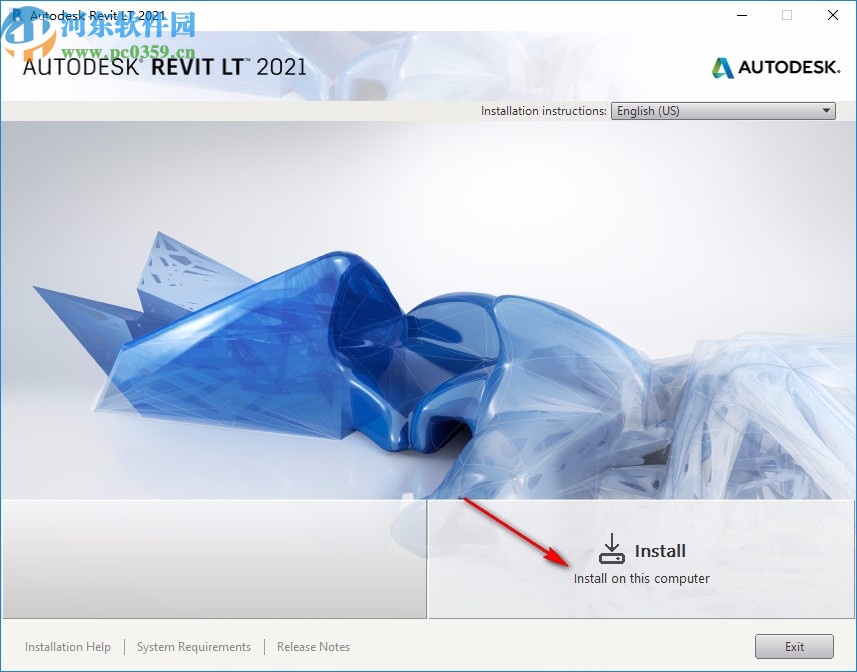Minimize the installer window

[741, 15]
